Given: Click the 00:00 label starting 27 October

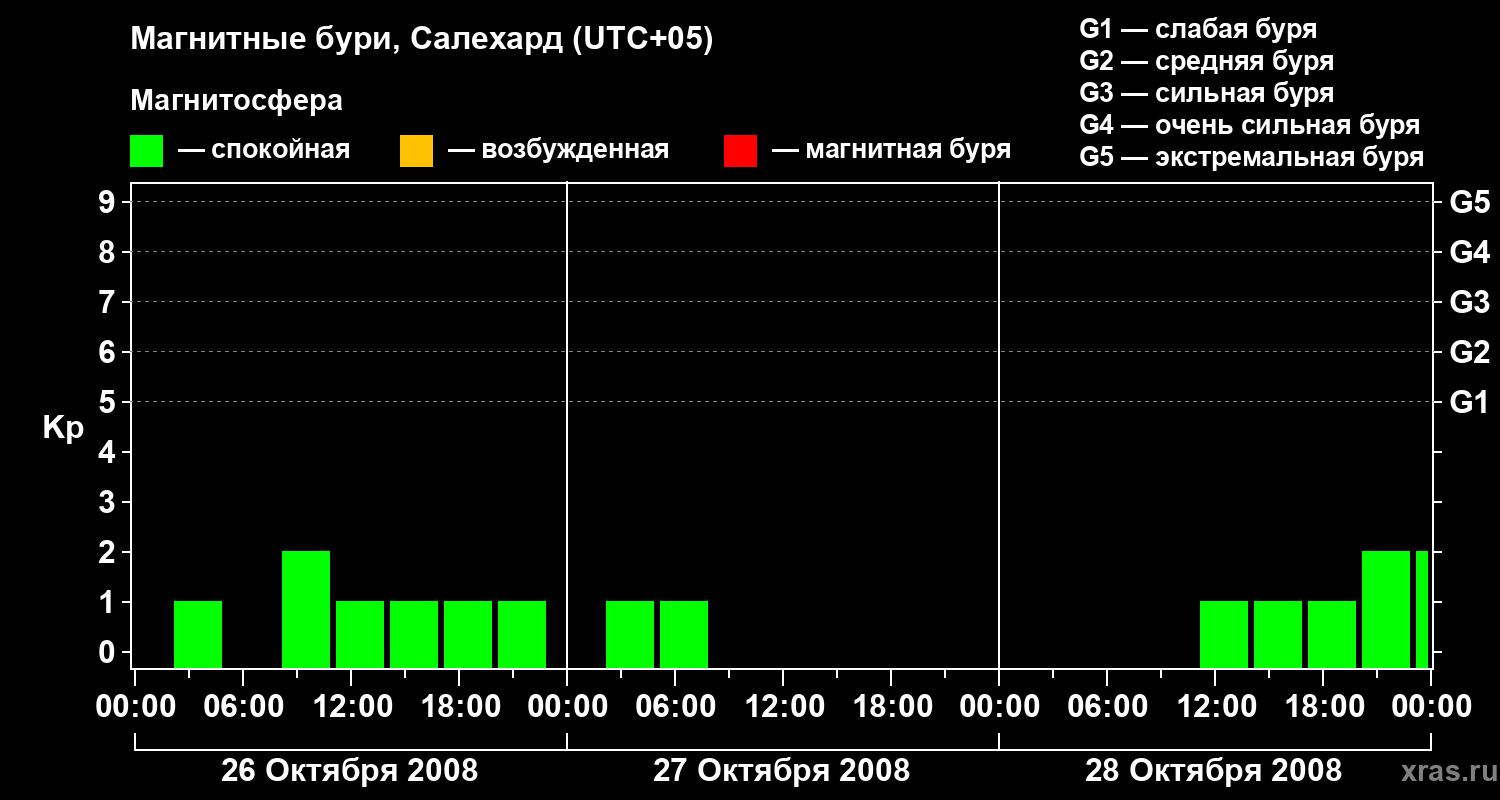Looking at the screenshot, I should pyautogui.click(x=566, y=706).
